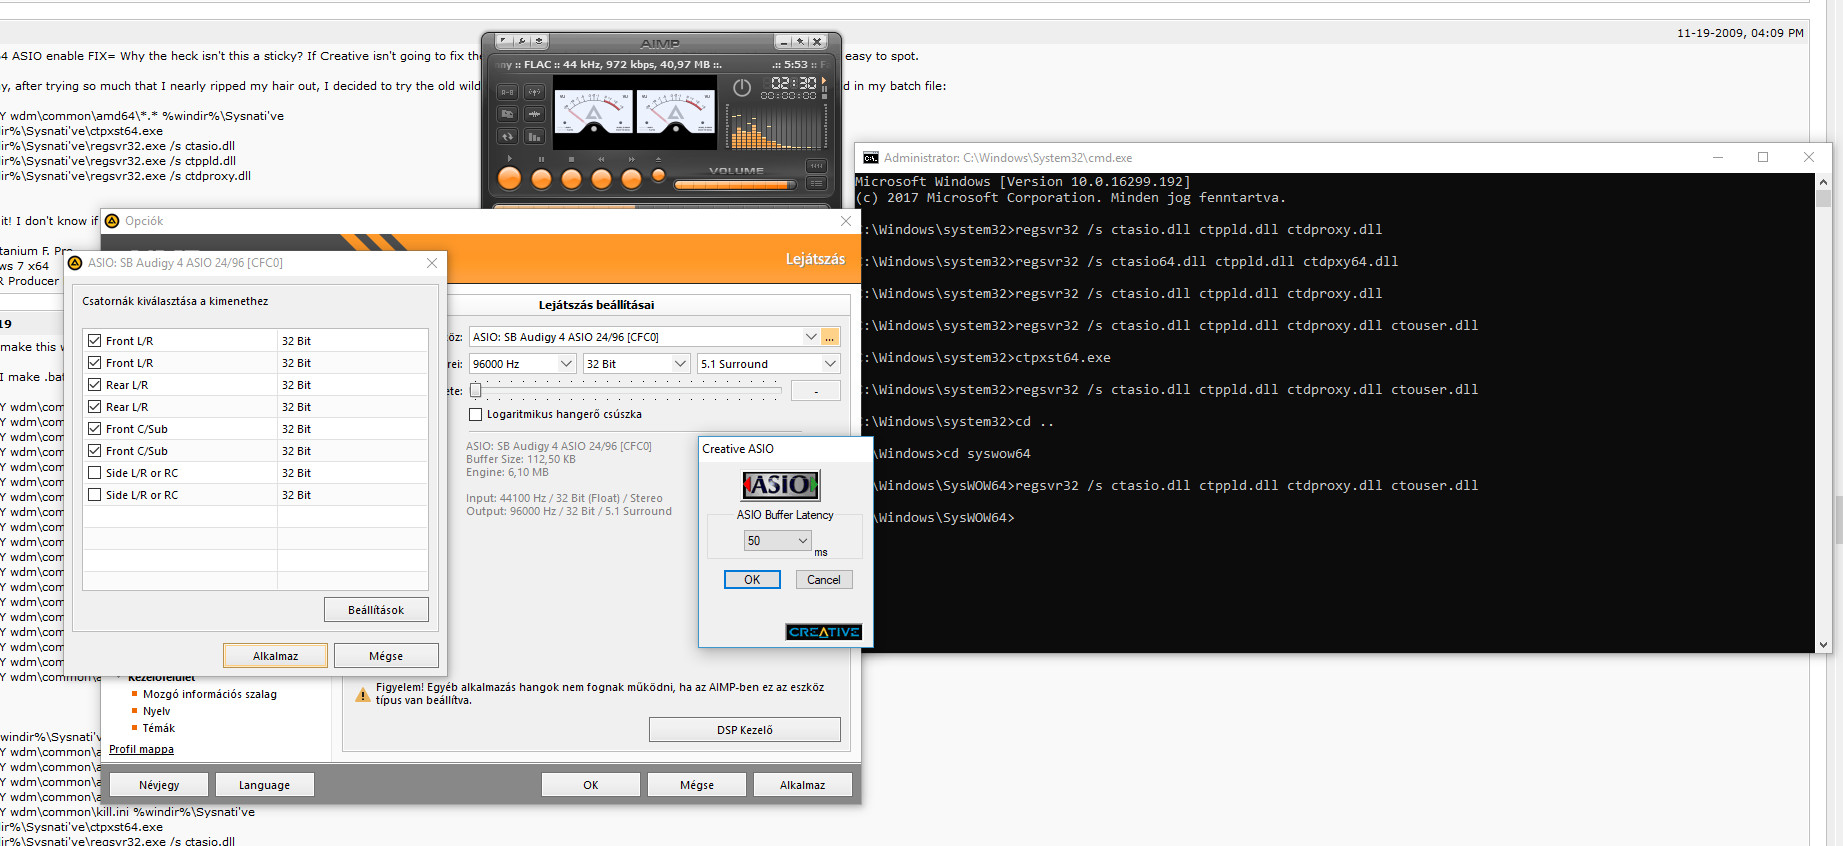Open Profil mappa link
This screenshot has height=846, width=1843.
[x=141, y=749]
